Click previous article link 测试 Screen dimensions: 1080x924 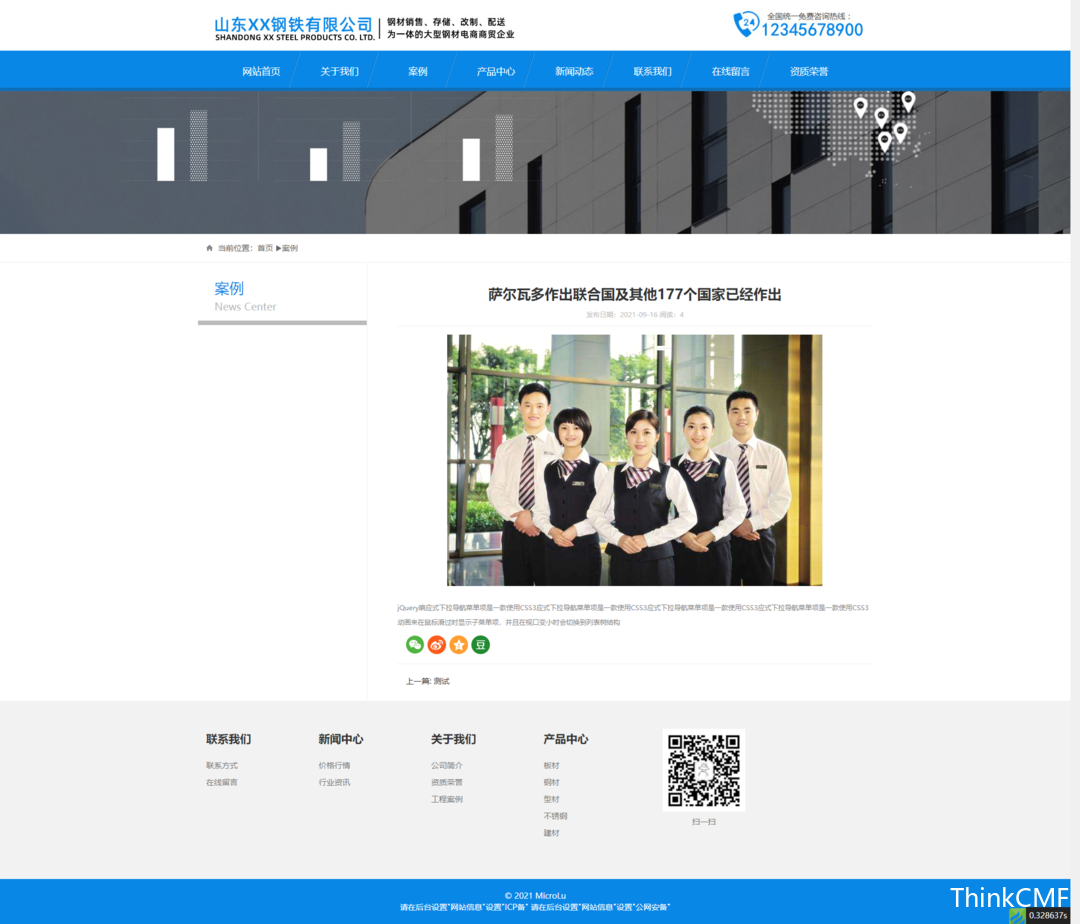click(441, 681)
